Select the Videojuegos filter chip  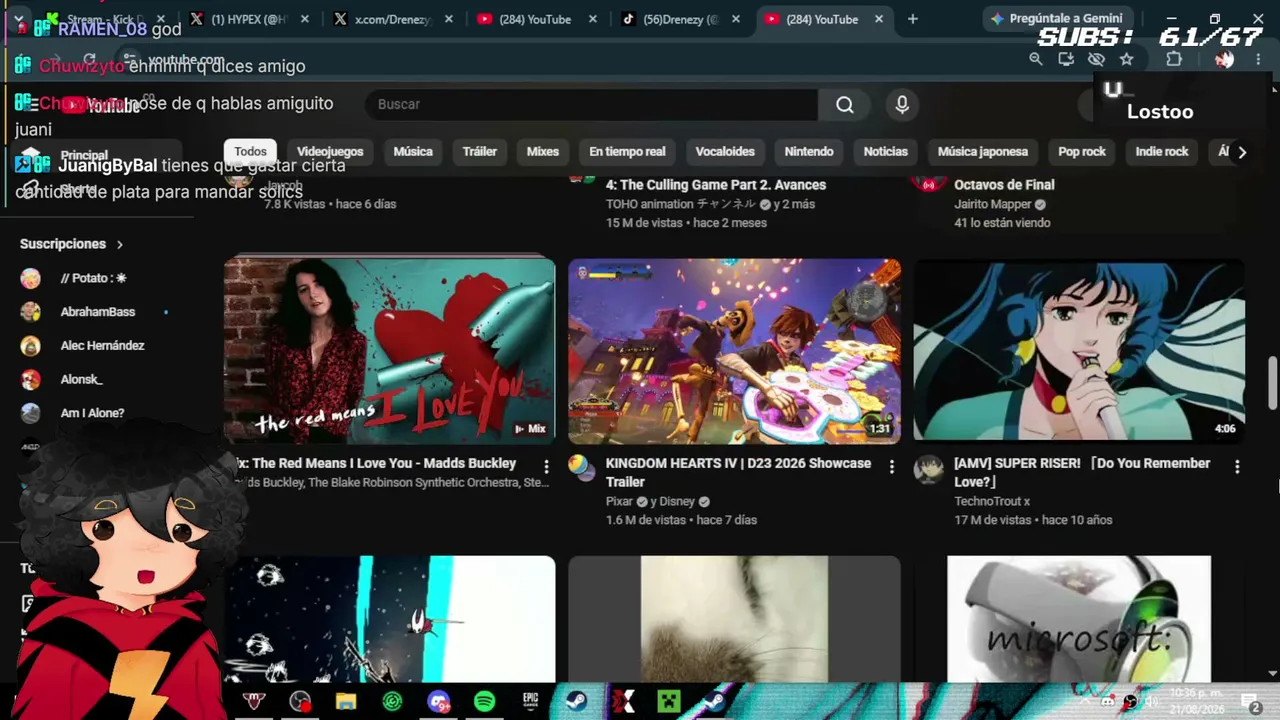[330, 152]
